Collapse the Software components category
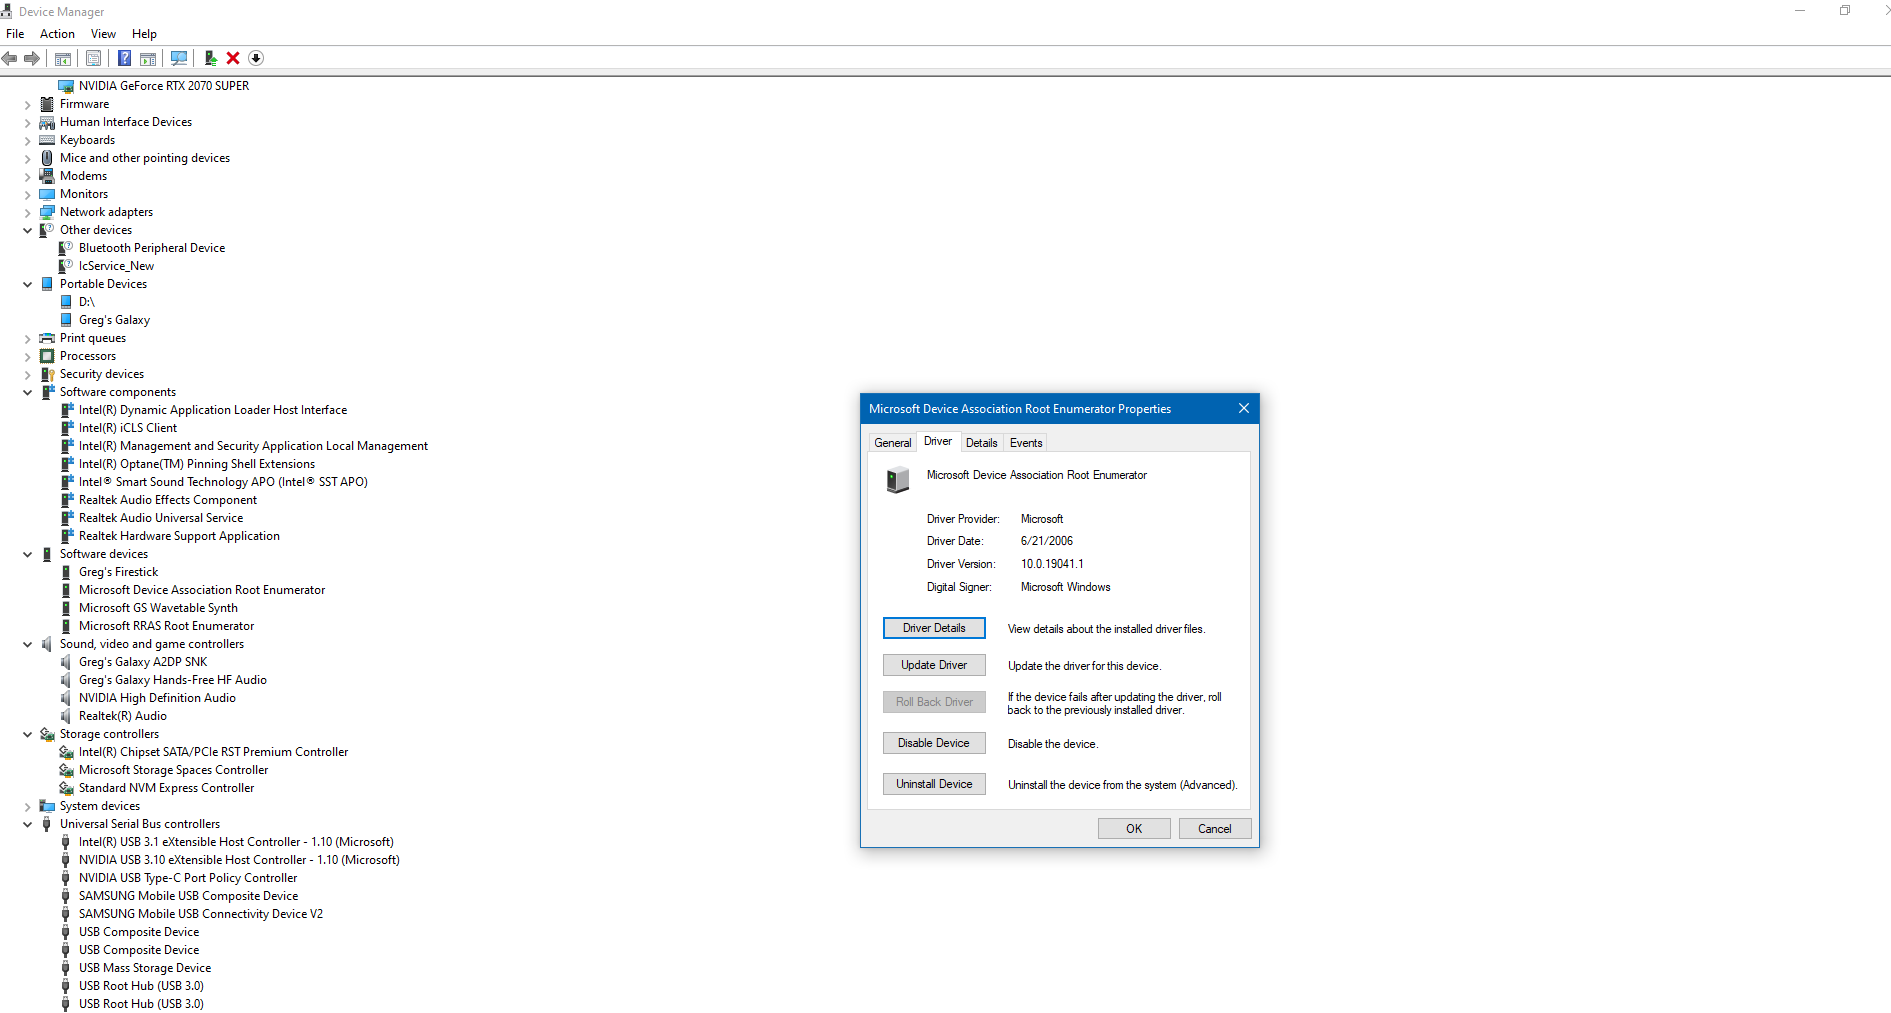 pos(28,392)
